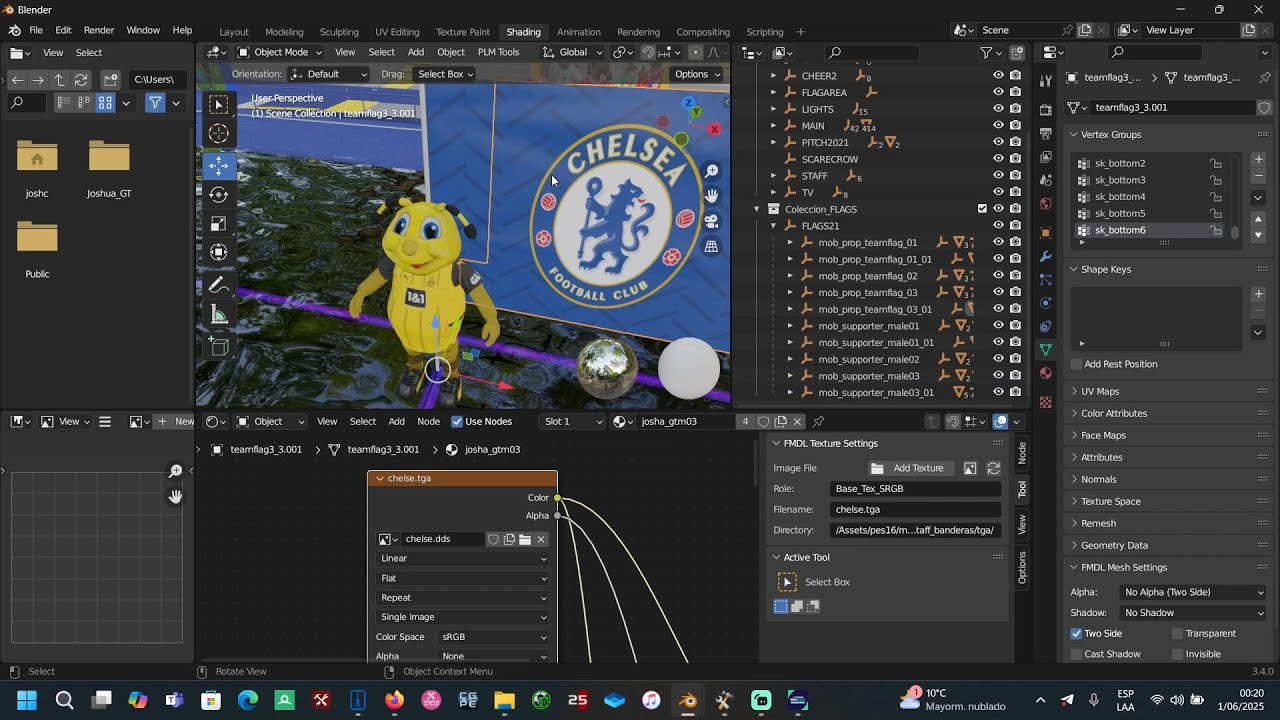The width and height of the screenshot is (1280, 720).
Task: Enable the Transparent checkbox
Action: click(1177, 633)
